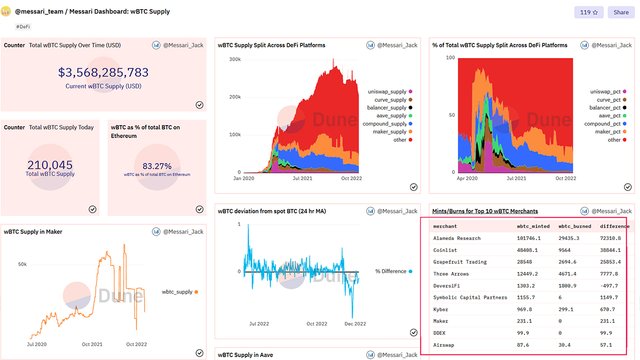Toggle curve_pct series in legend
Viewport: 640px width, 360px height.
611,100
